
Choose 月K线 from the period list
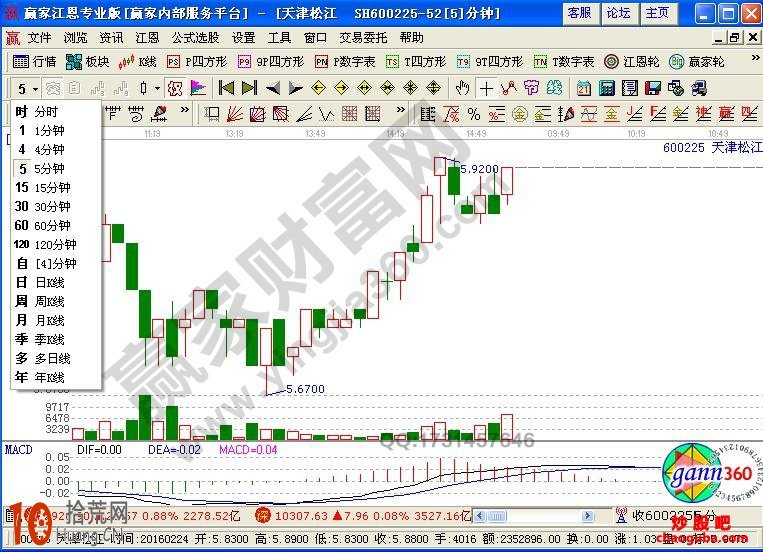(x=56, y=320)
